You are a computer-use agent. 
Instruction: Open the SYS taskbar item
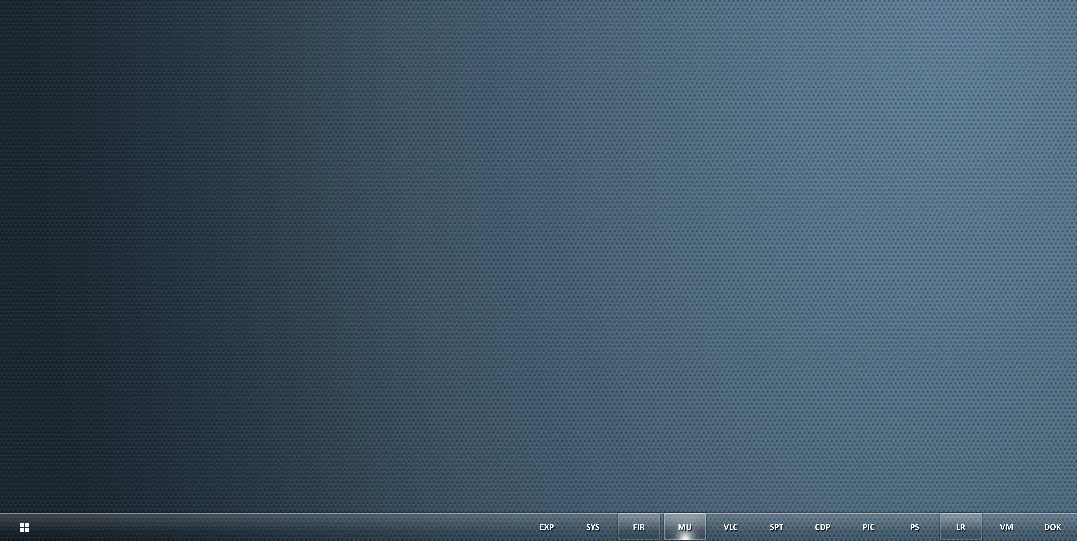593,527
